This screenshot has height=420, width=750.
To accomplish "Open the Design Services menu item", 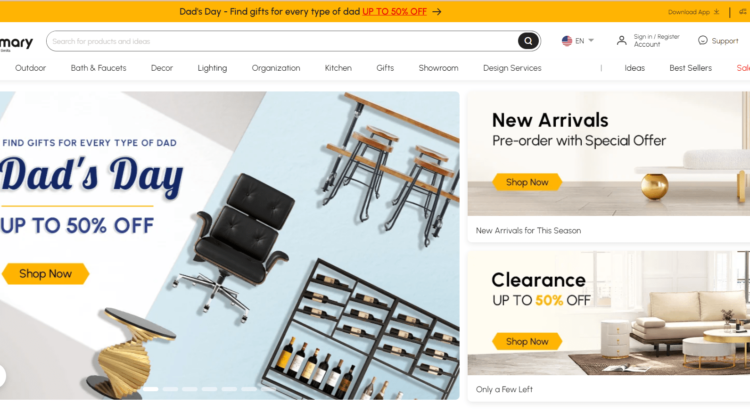I will 512,68.
